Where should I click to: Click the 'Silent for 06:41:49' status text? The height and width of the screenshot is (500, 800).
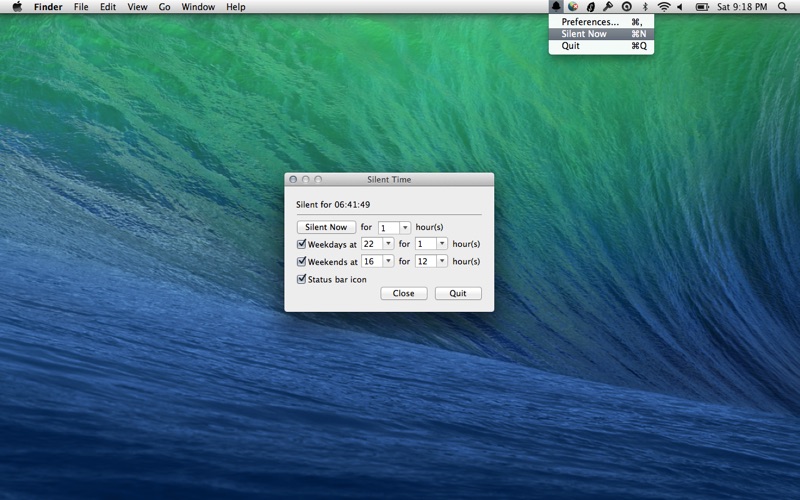pos(333,205)
